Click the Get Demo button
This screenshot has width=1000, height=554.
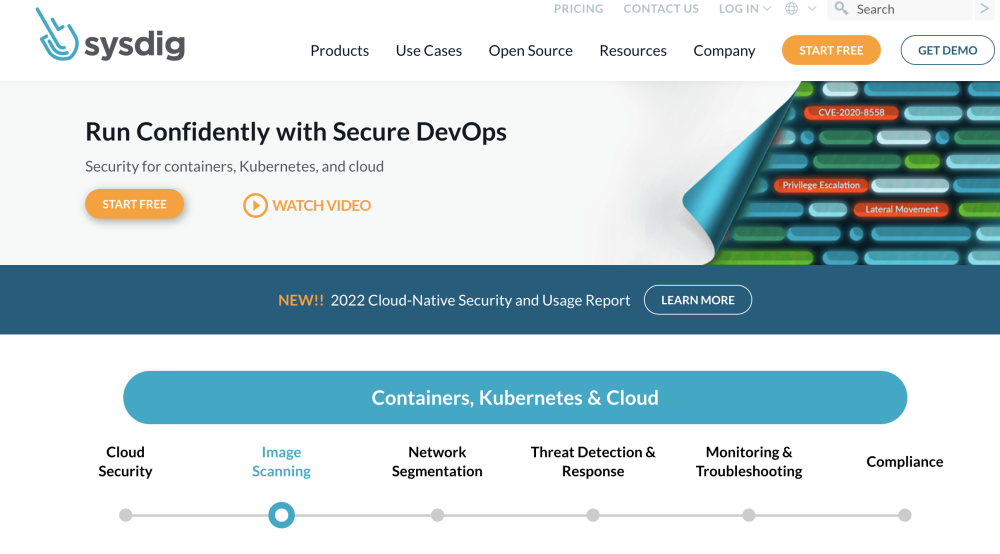click(x=947, y=50)
